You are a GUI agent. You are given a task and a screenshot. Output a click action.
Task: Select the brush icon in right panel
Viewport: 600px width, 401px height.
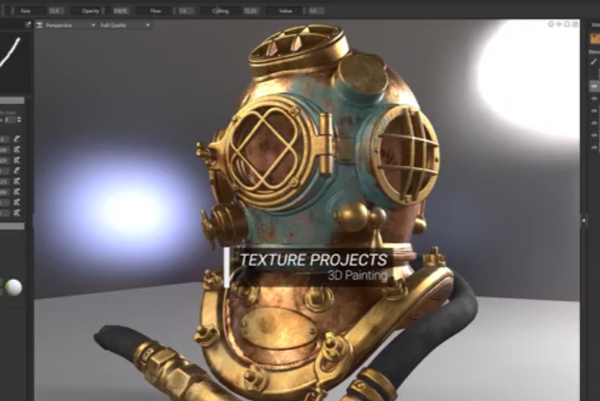click(x=594, y=62)
